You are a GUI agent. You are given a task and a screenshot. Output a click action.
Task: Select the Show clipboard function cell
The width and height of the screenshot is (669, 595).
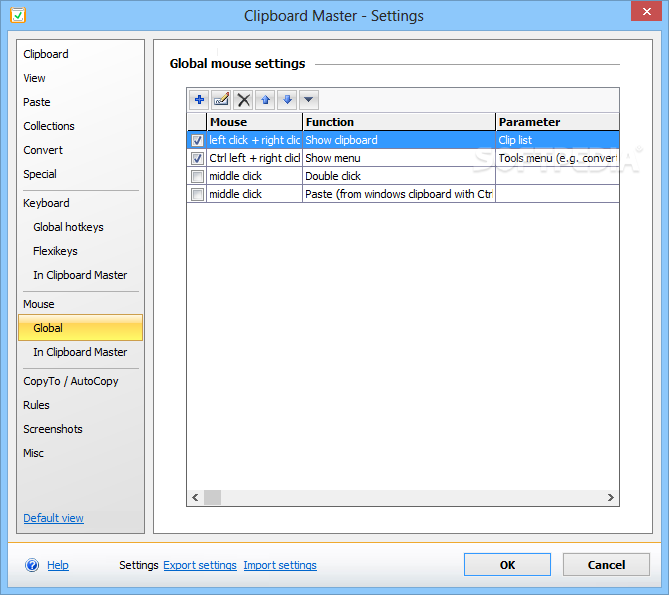(x=399, y=140)
